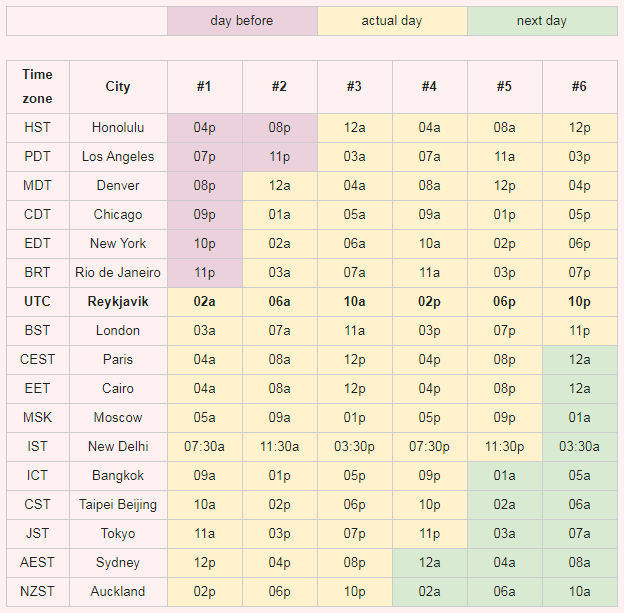Screen dimensions: 624x613
Task: Click Auckland's #6 time '10a'
Action: coord(580,592)
